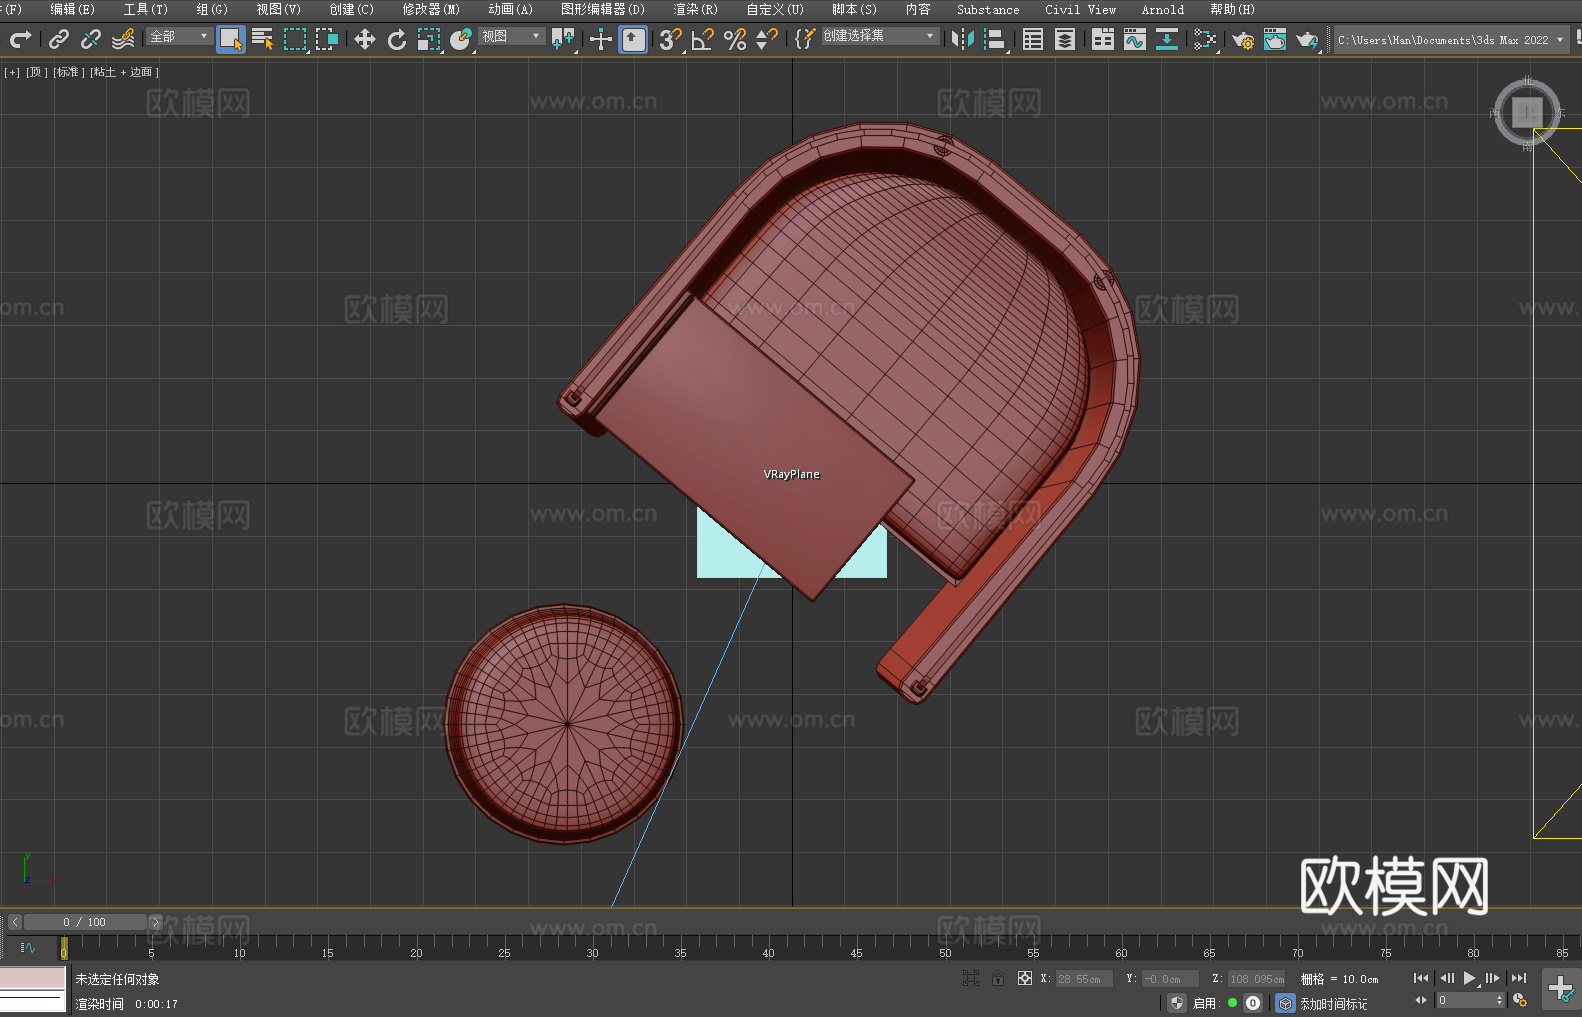
Task: Toggle Percent Snap button
Action: [x=735, y=39]
